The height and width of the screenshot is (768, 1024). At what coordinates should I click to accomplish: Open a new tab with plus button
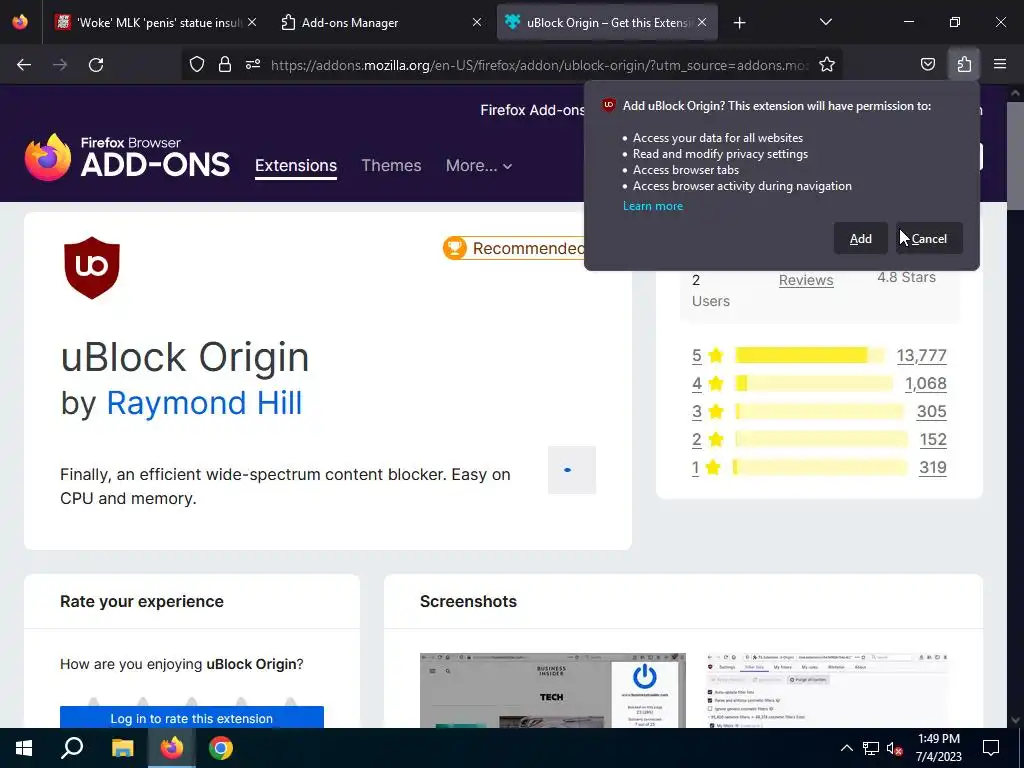tap(739, 23)
